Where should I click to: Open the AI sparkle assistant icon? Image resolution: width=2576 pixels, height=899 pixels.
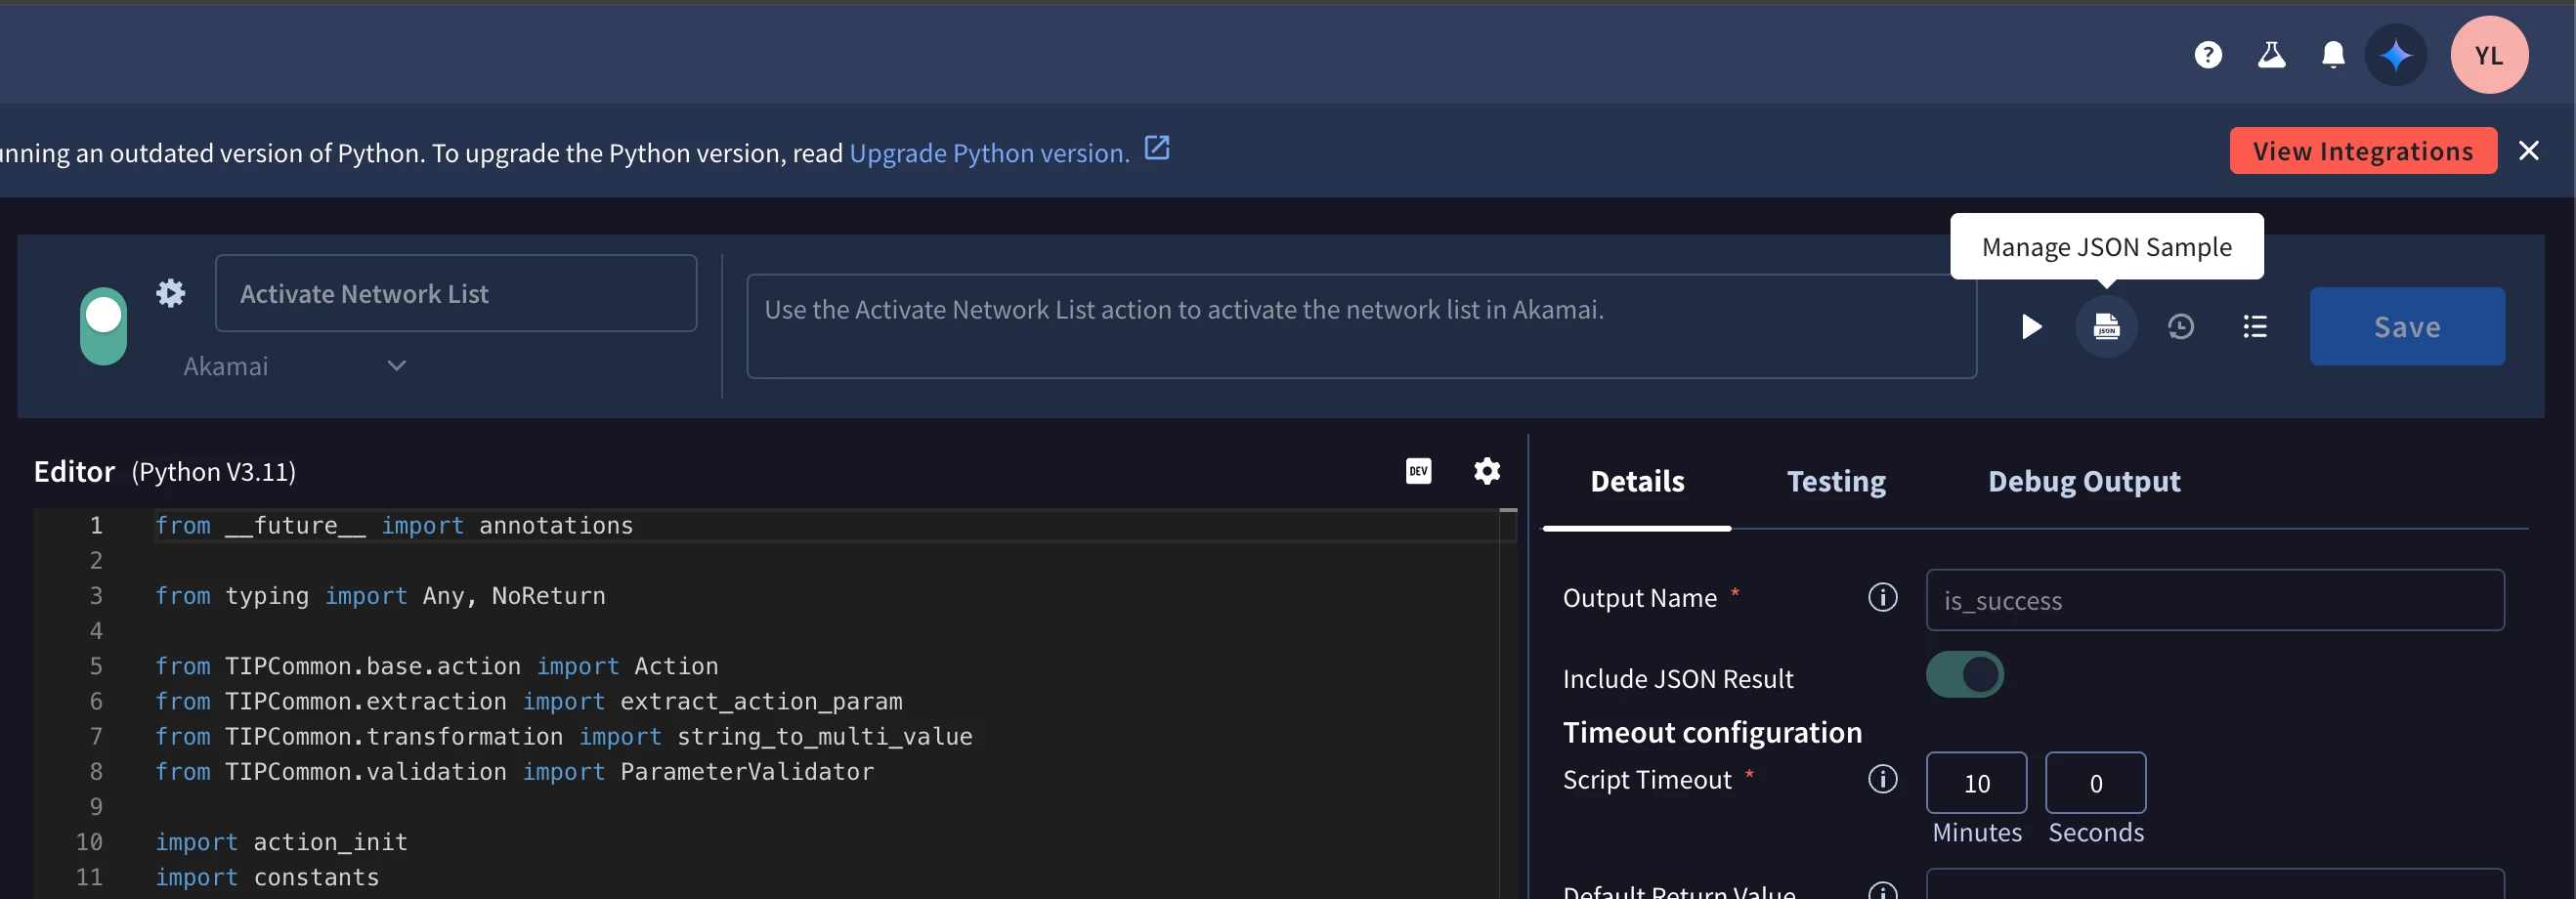tap(2396, 55)
